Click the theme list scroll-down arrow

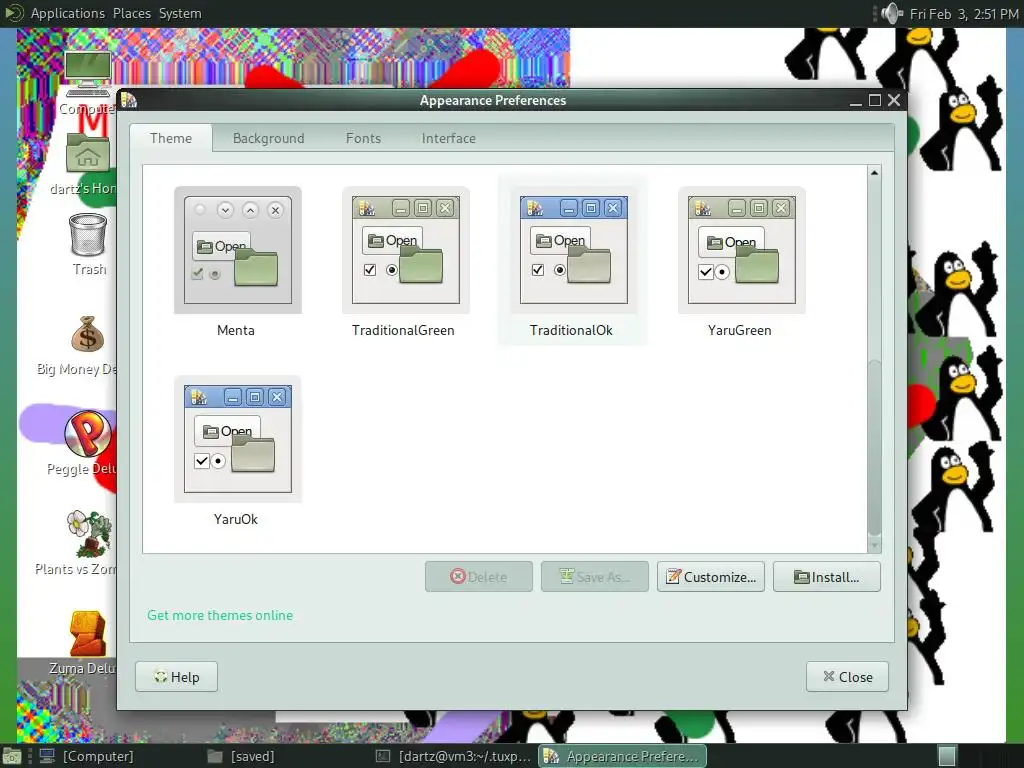click(x=874, y=545)
